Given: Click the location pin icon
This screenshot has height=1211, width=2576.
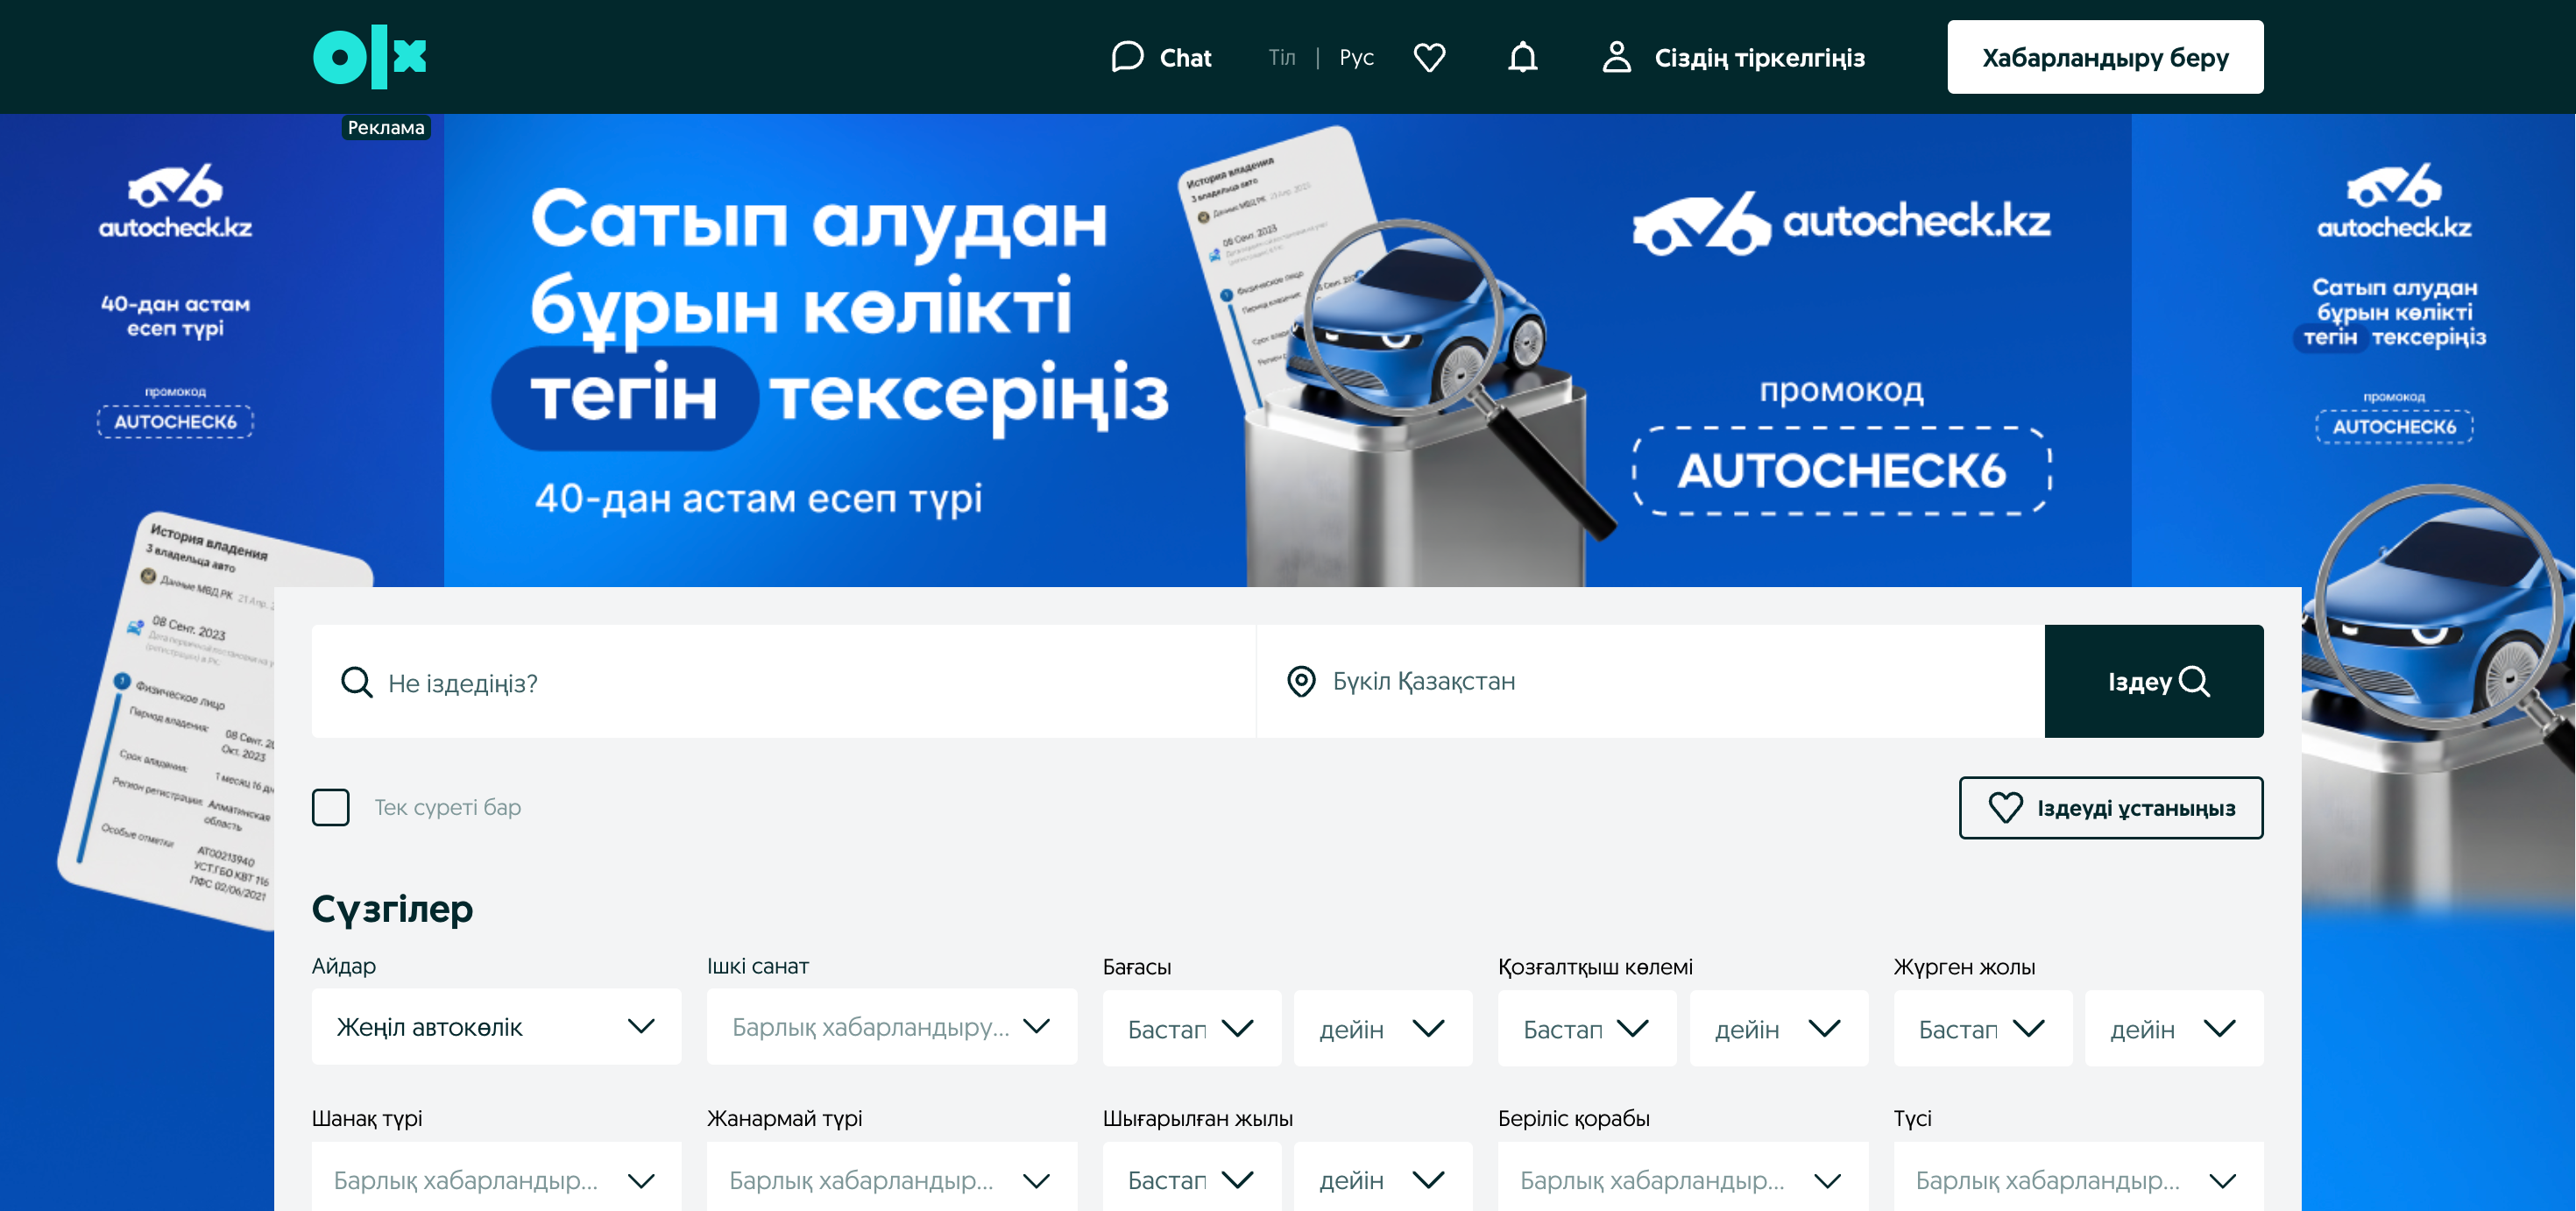Looking at the screenshot, I should 1300,681.
